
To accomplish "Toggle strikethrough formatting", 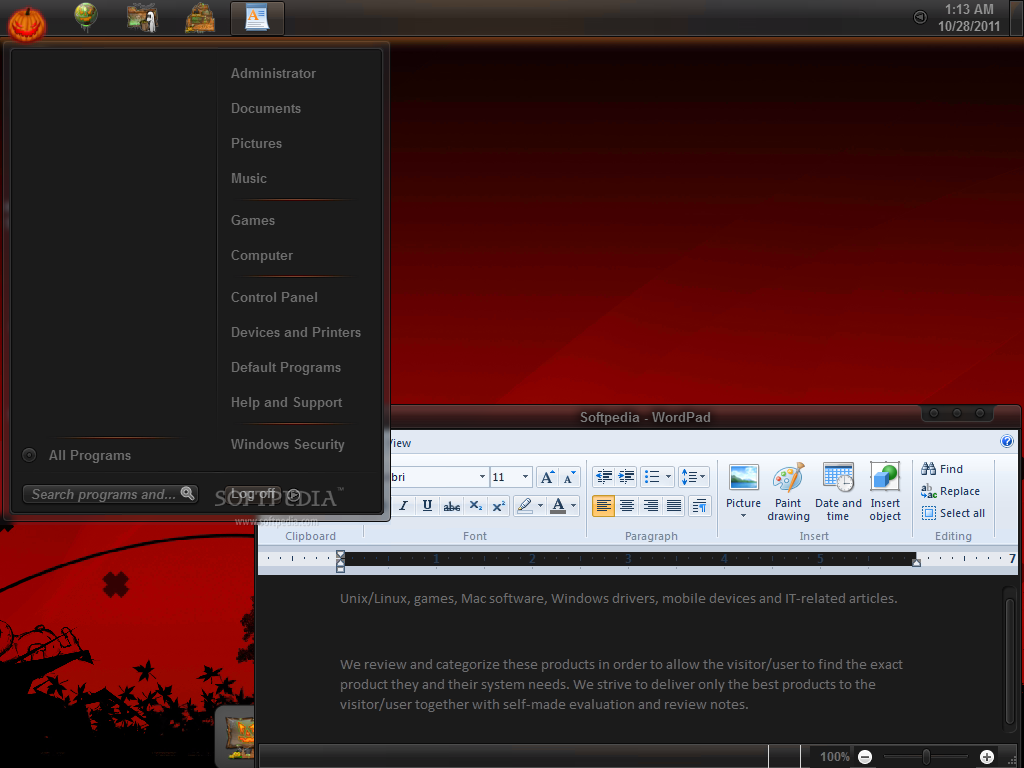I will click(x=451, y=505).
